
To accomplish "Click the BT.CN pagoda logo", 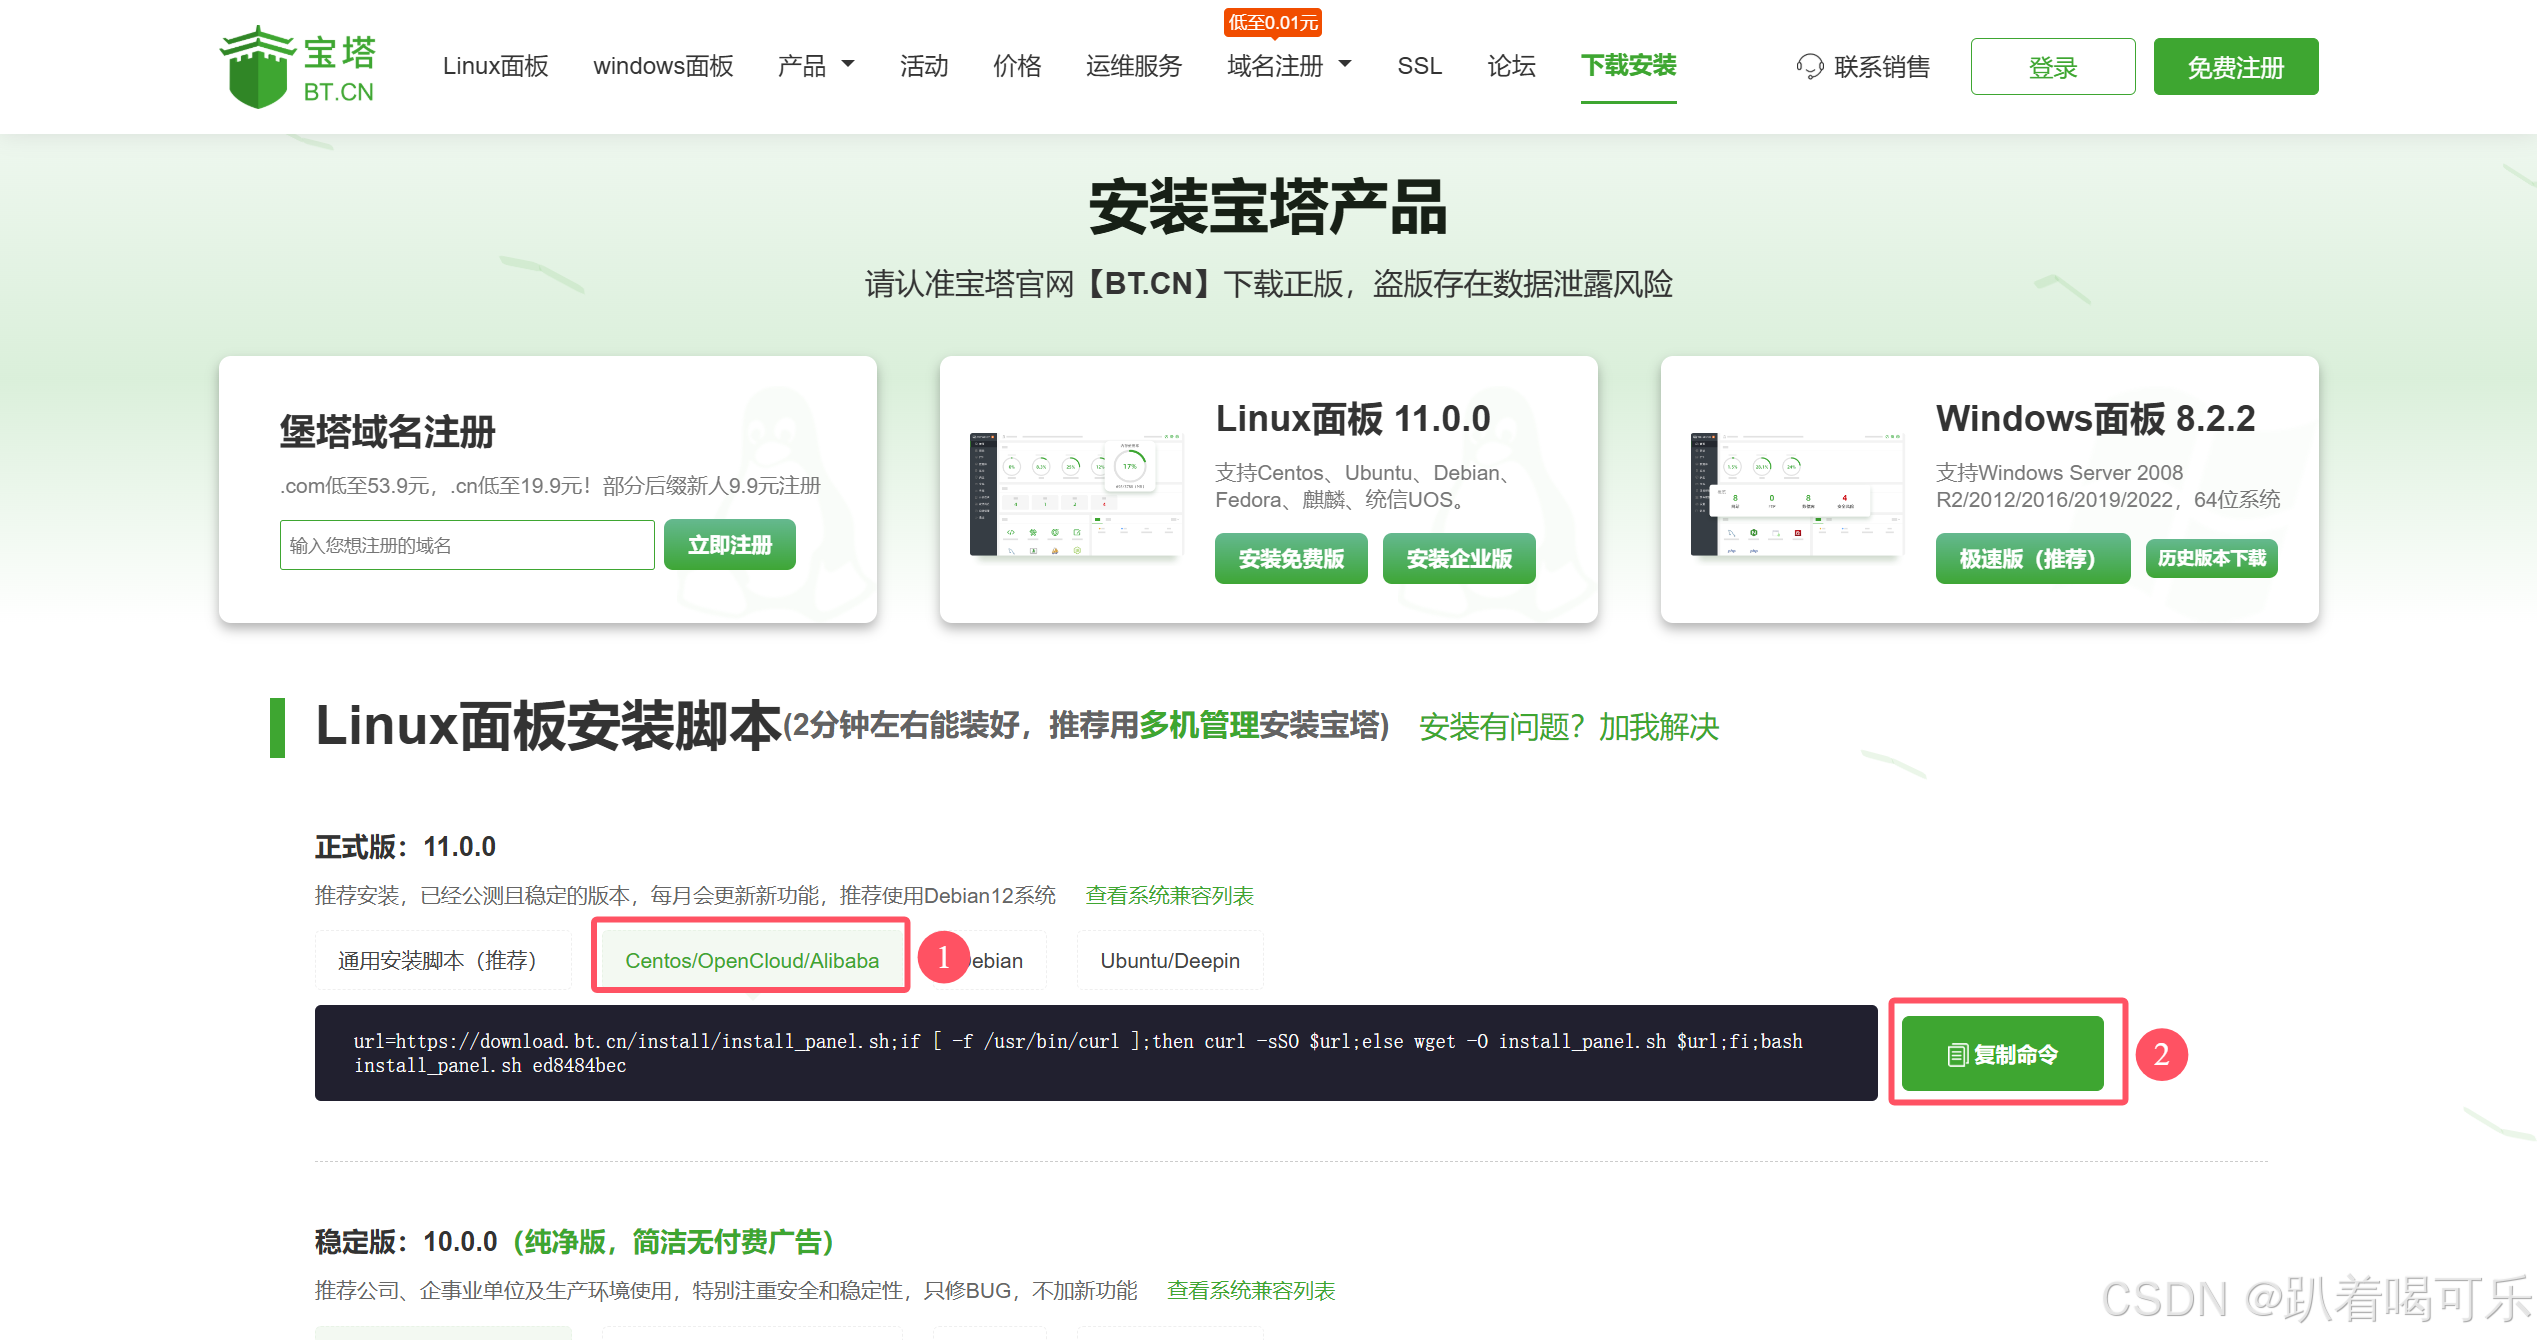I will pos(297,66).
